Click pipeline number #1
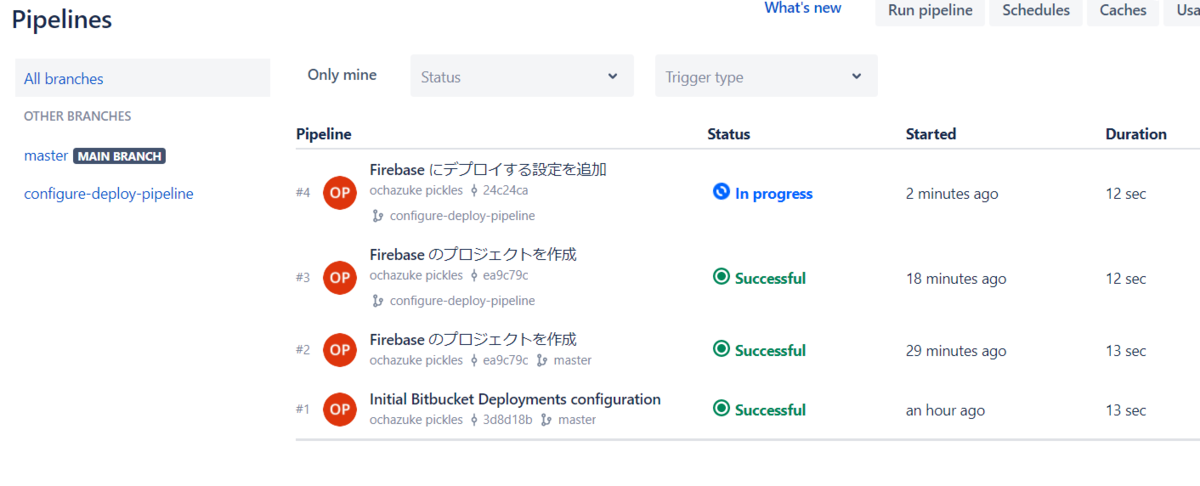This screenshot has height=486, width=1200. 303,409
